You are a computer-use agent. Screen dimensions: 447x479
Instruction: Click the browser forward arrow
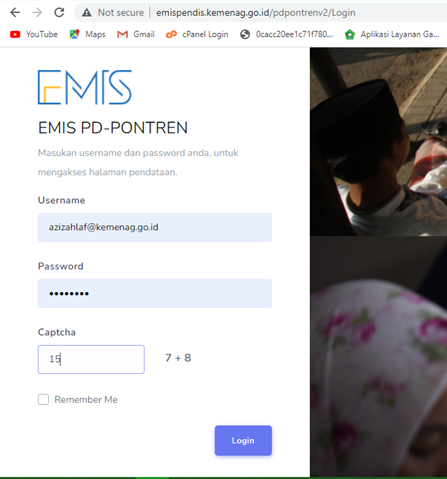coord(37,13)
